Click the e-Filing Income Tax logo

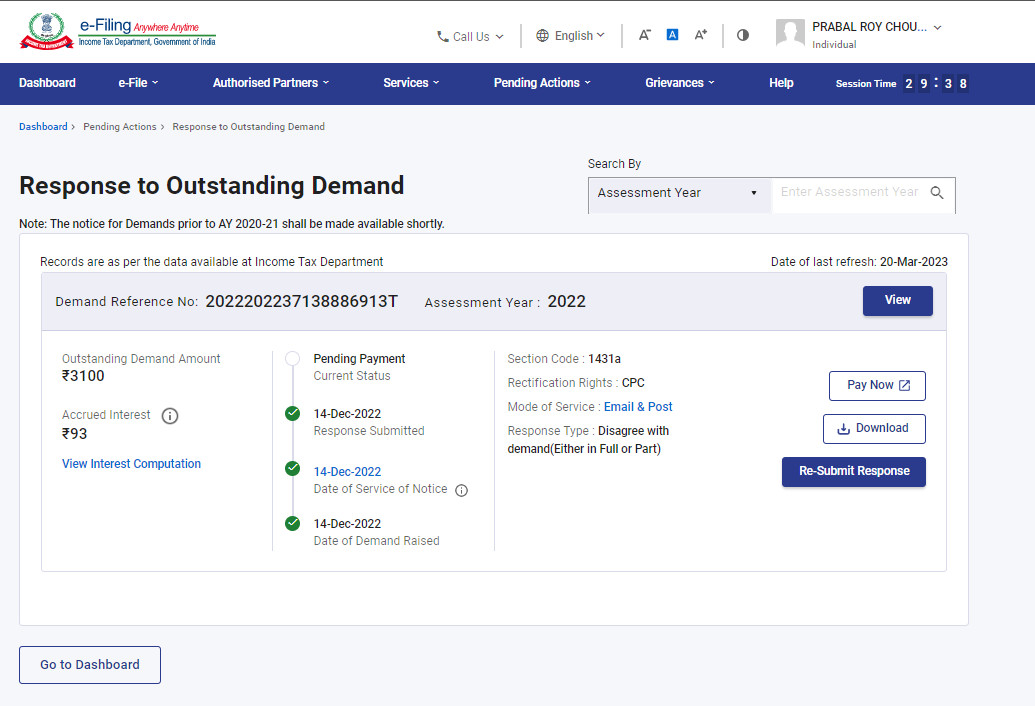[118, 31]
